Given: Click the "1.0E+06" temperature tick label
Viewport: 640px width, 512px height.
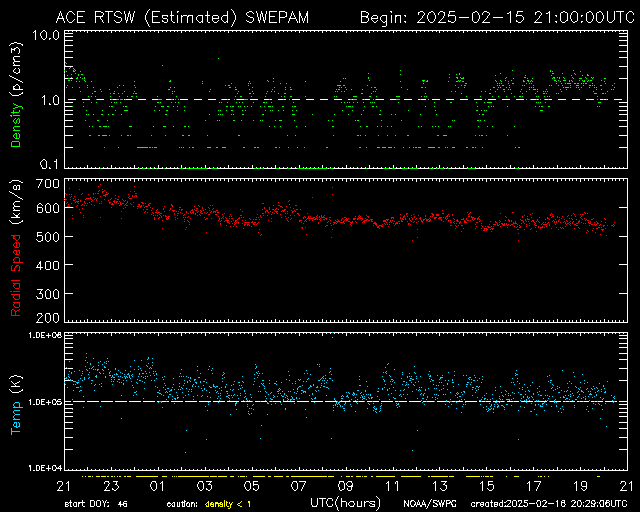Looking at the screenshot, I should 45,335.
